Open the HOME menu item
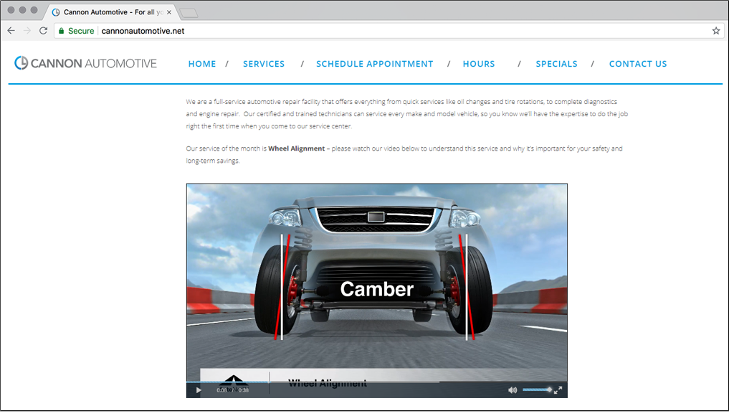The height and width of the screenshot is (412, 729). pos(202,64)
